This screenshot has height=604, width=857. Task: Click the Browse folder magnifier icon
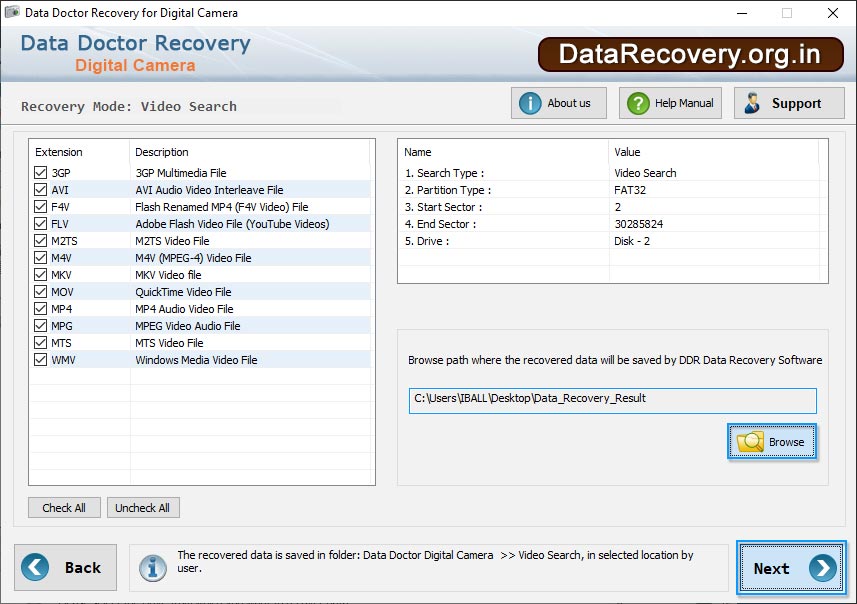(x=750, y=442)
